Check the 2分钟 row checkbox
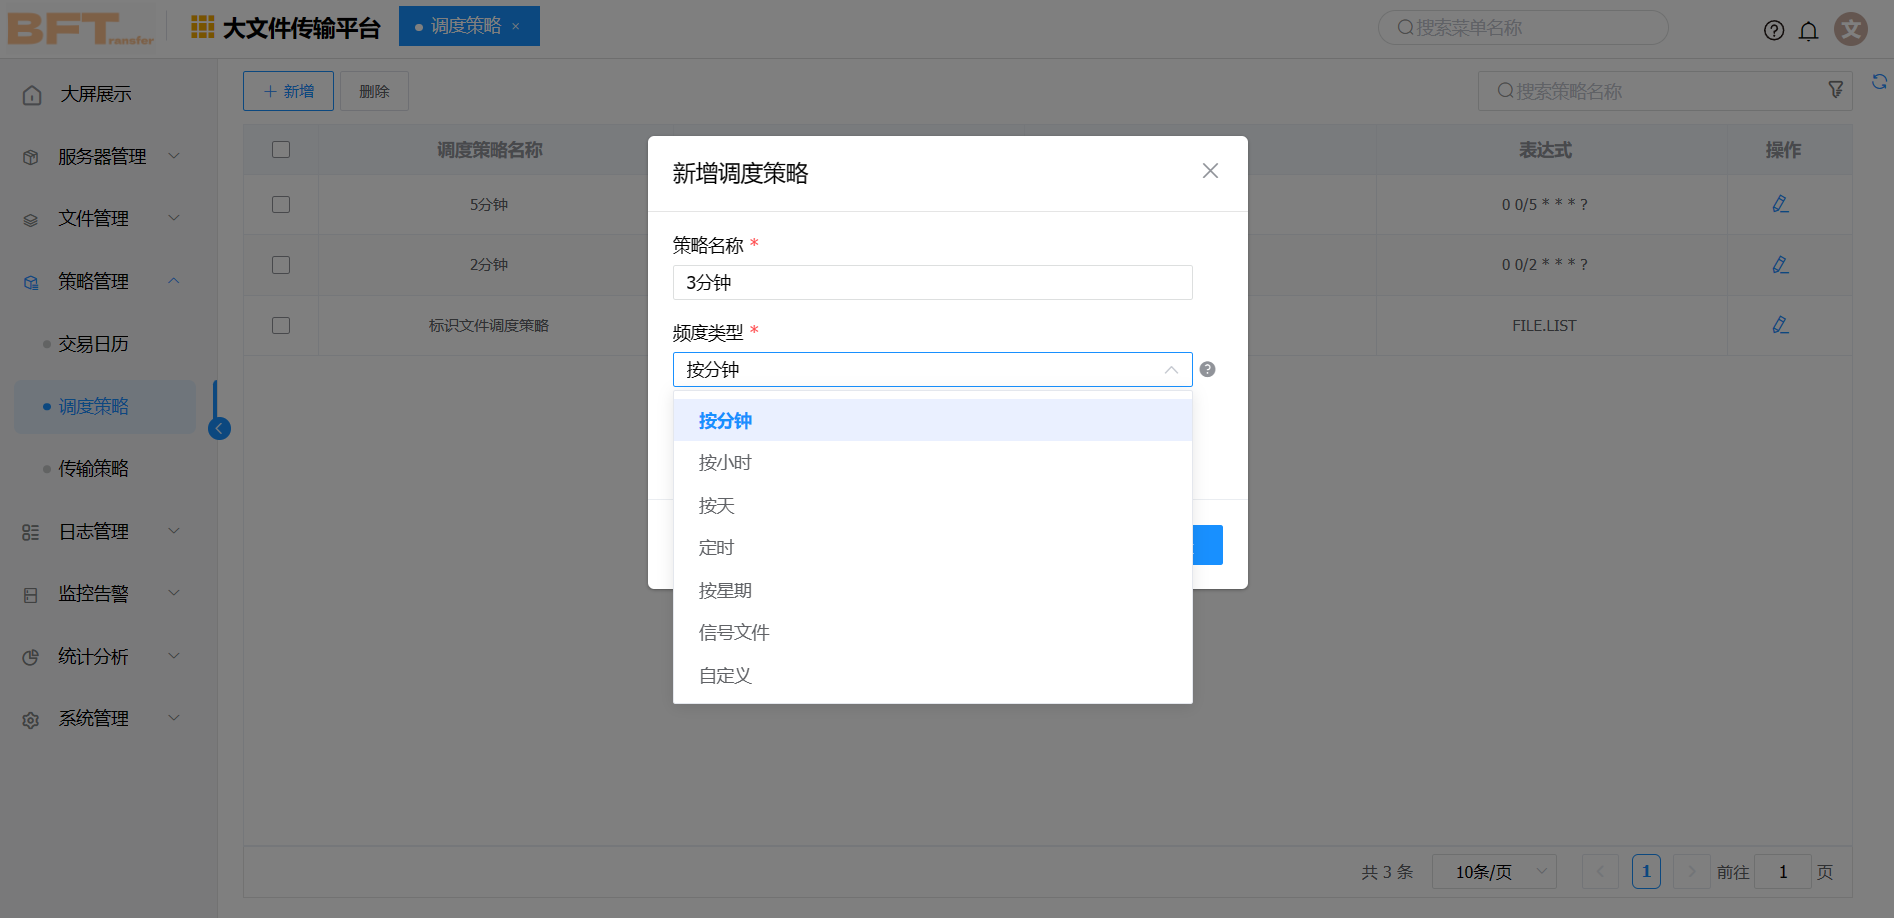 pos(281,264)
